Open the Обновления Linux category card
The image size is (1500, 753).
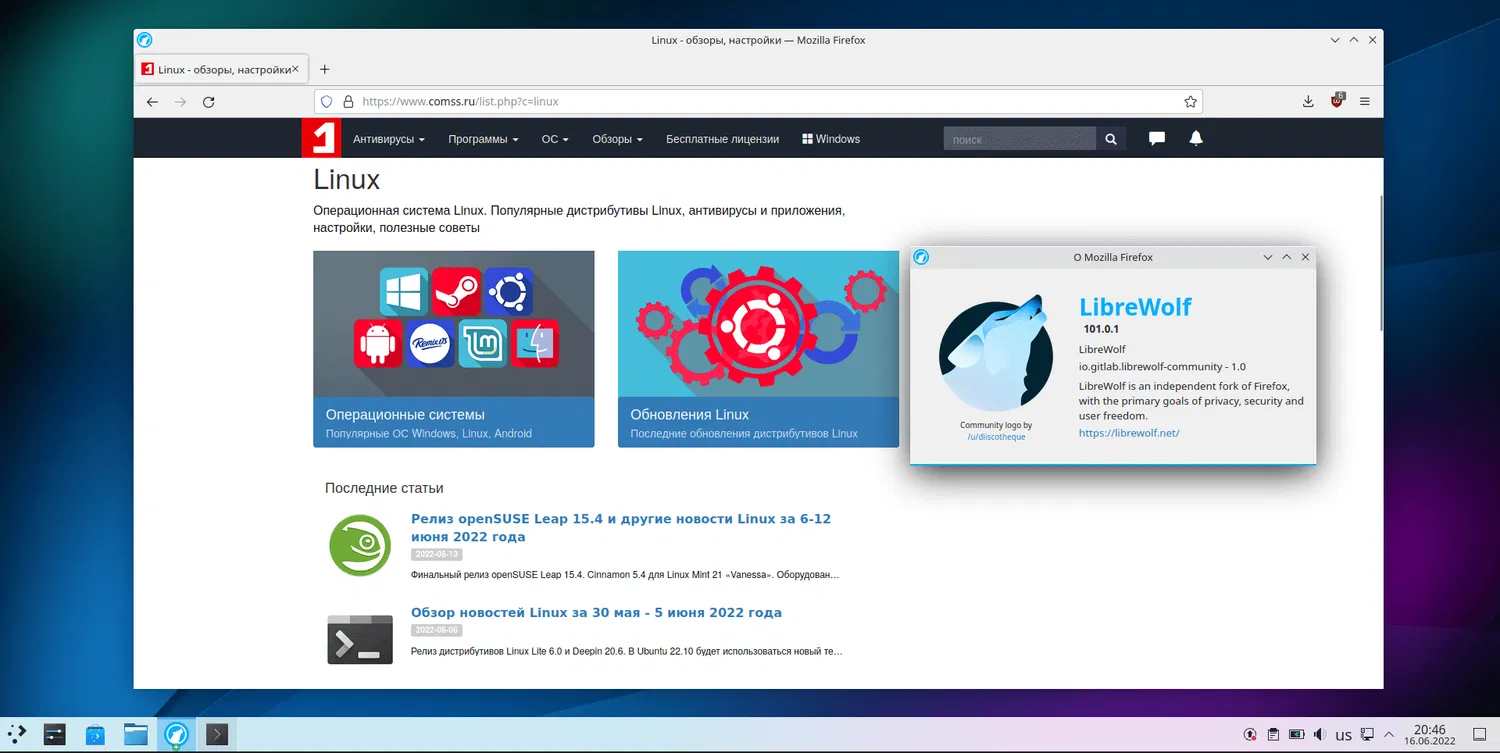coord(758,349)
